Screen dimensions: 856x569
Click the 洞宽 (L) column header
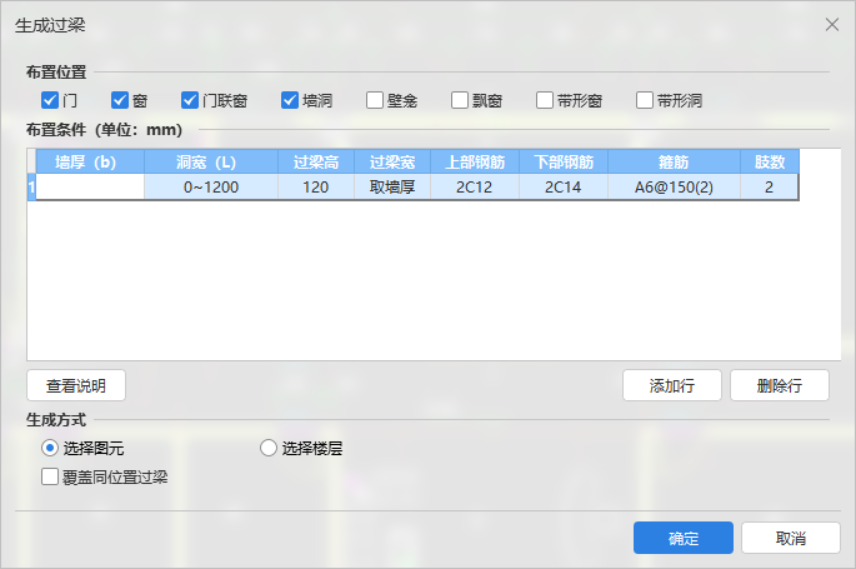[211, 162]
